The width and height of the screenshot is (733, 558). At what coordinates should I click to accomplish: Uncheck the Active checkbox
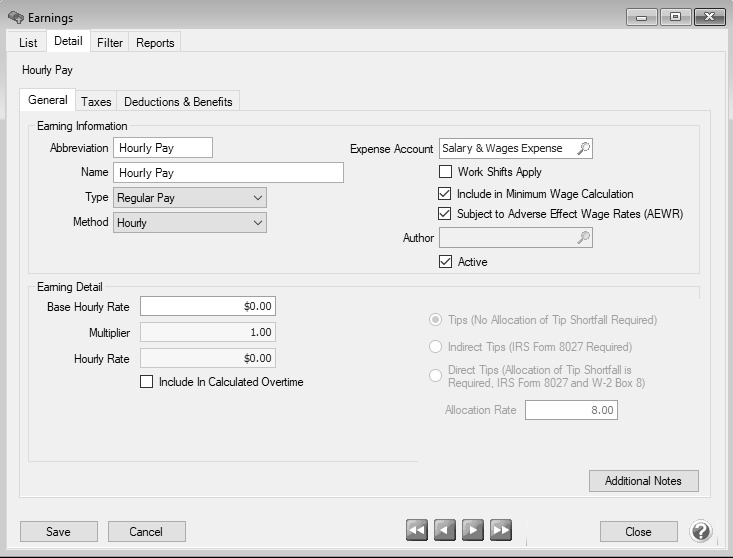[x=446, y=262]
